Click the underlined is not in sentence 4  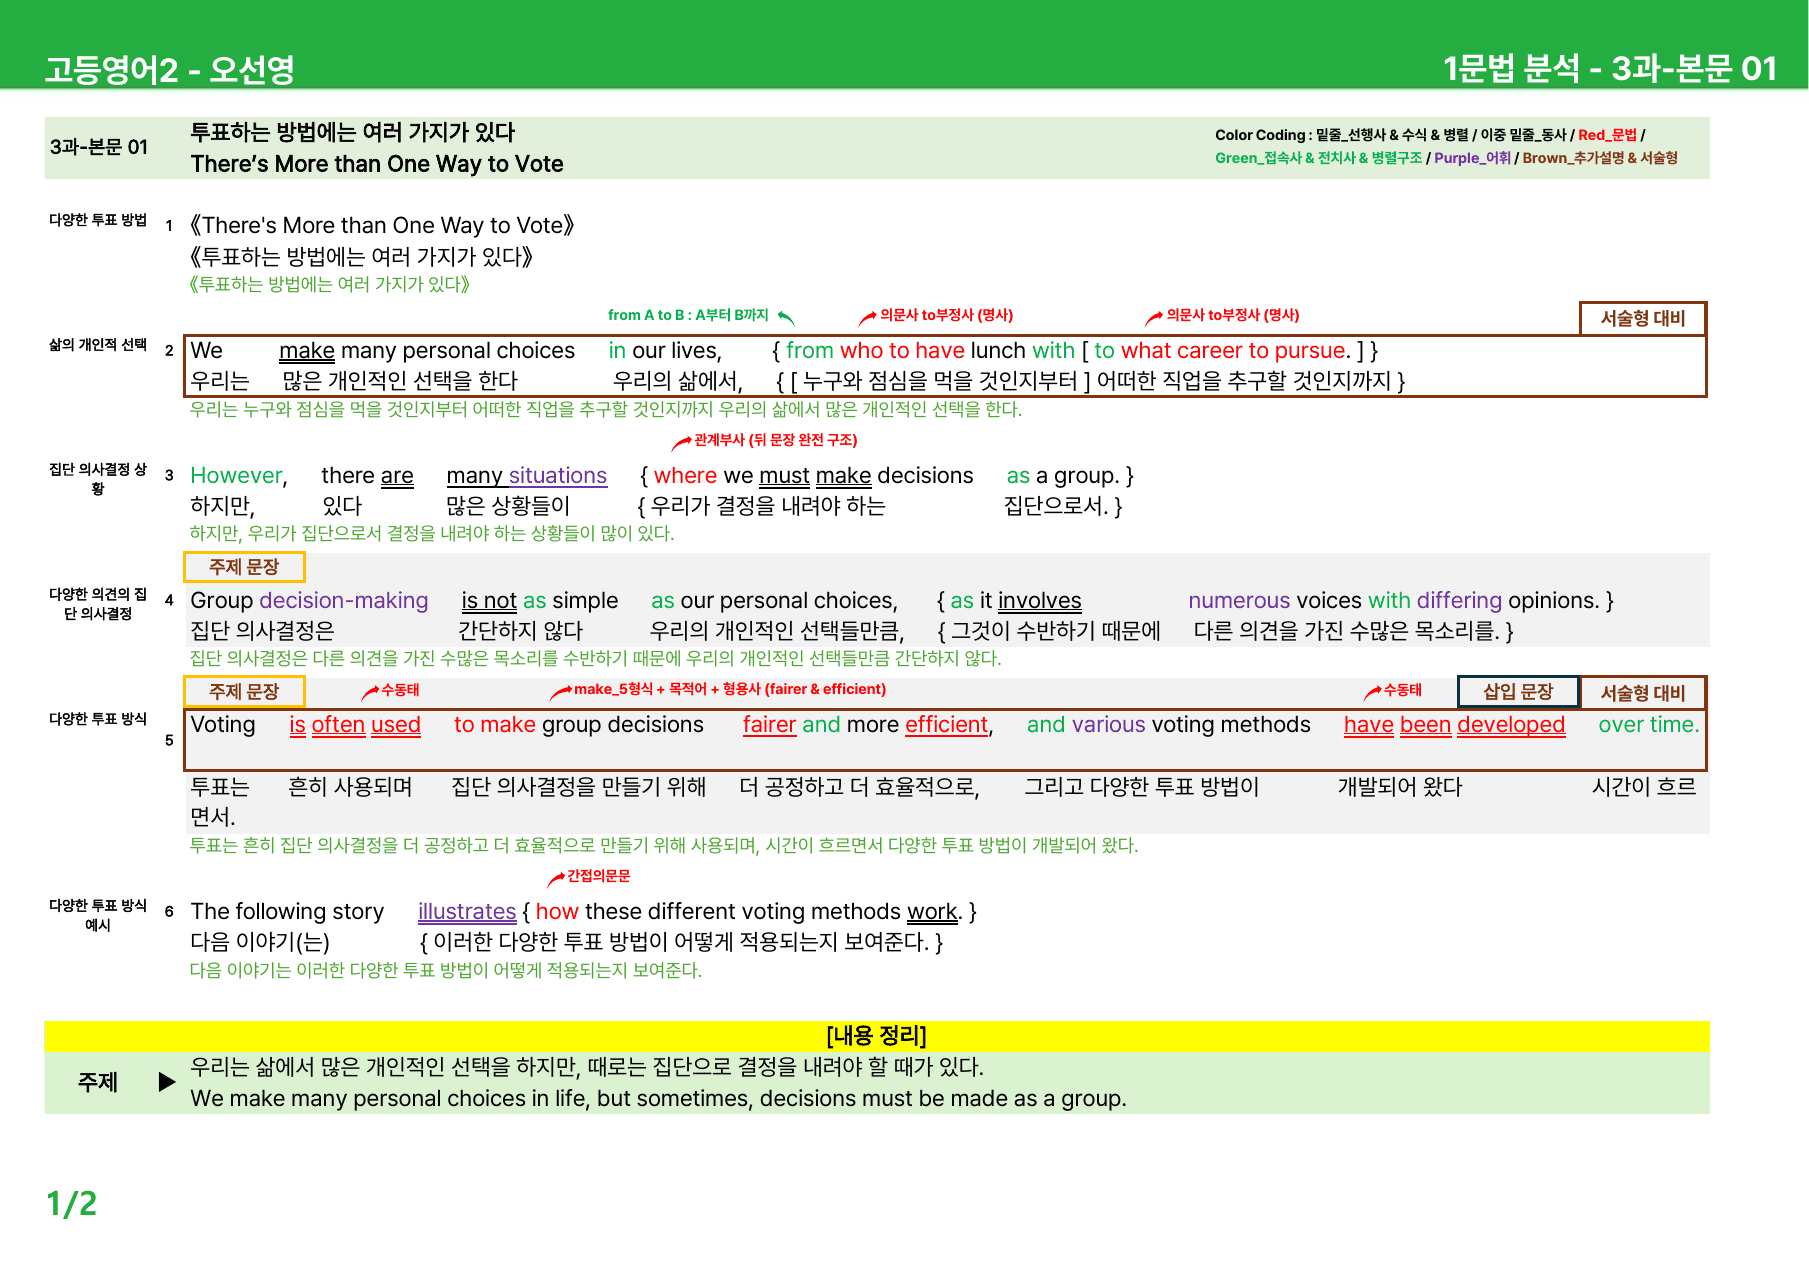coord(489,601)
